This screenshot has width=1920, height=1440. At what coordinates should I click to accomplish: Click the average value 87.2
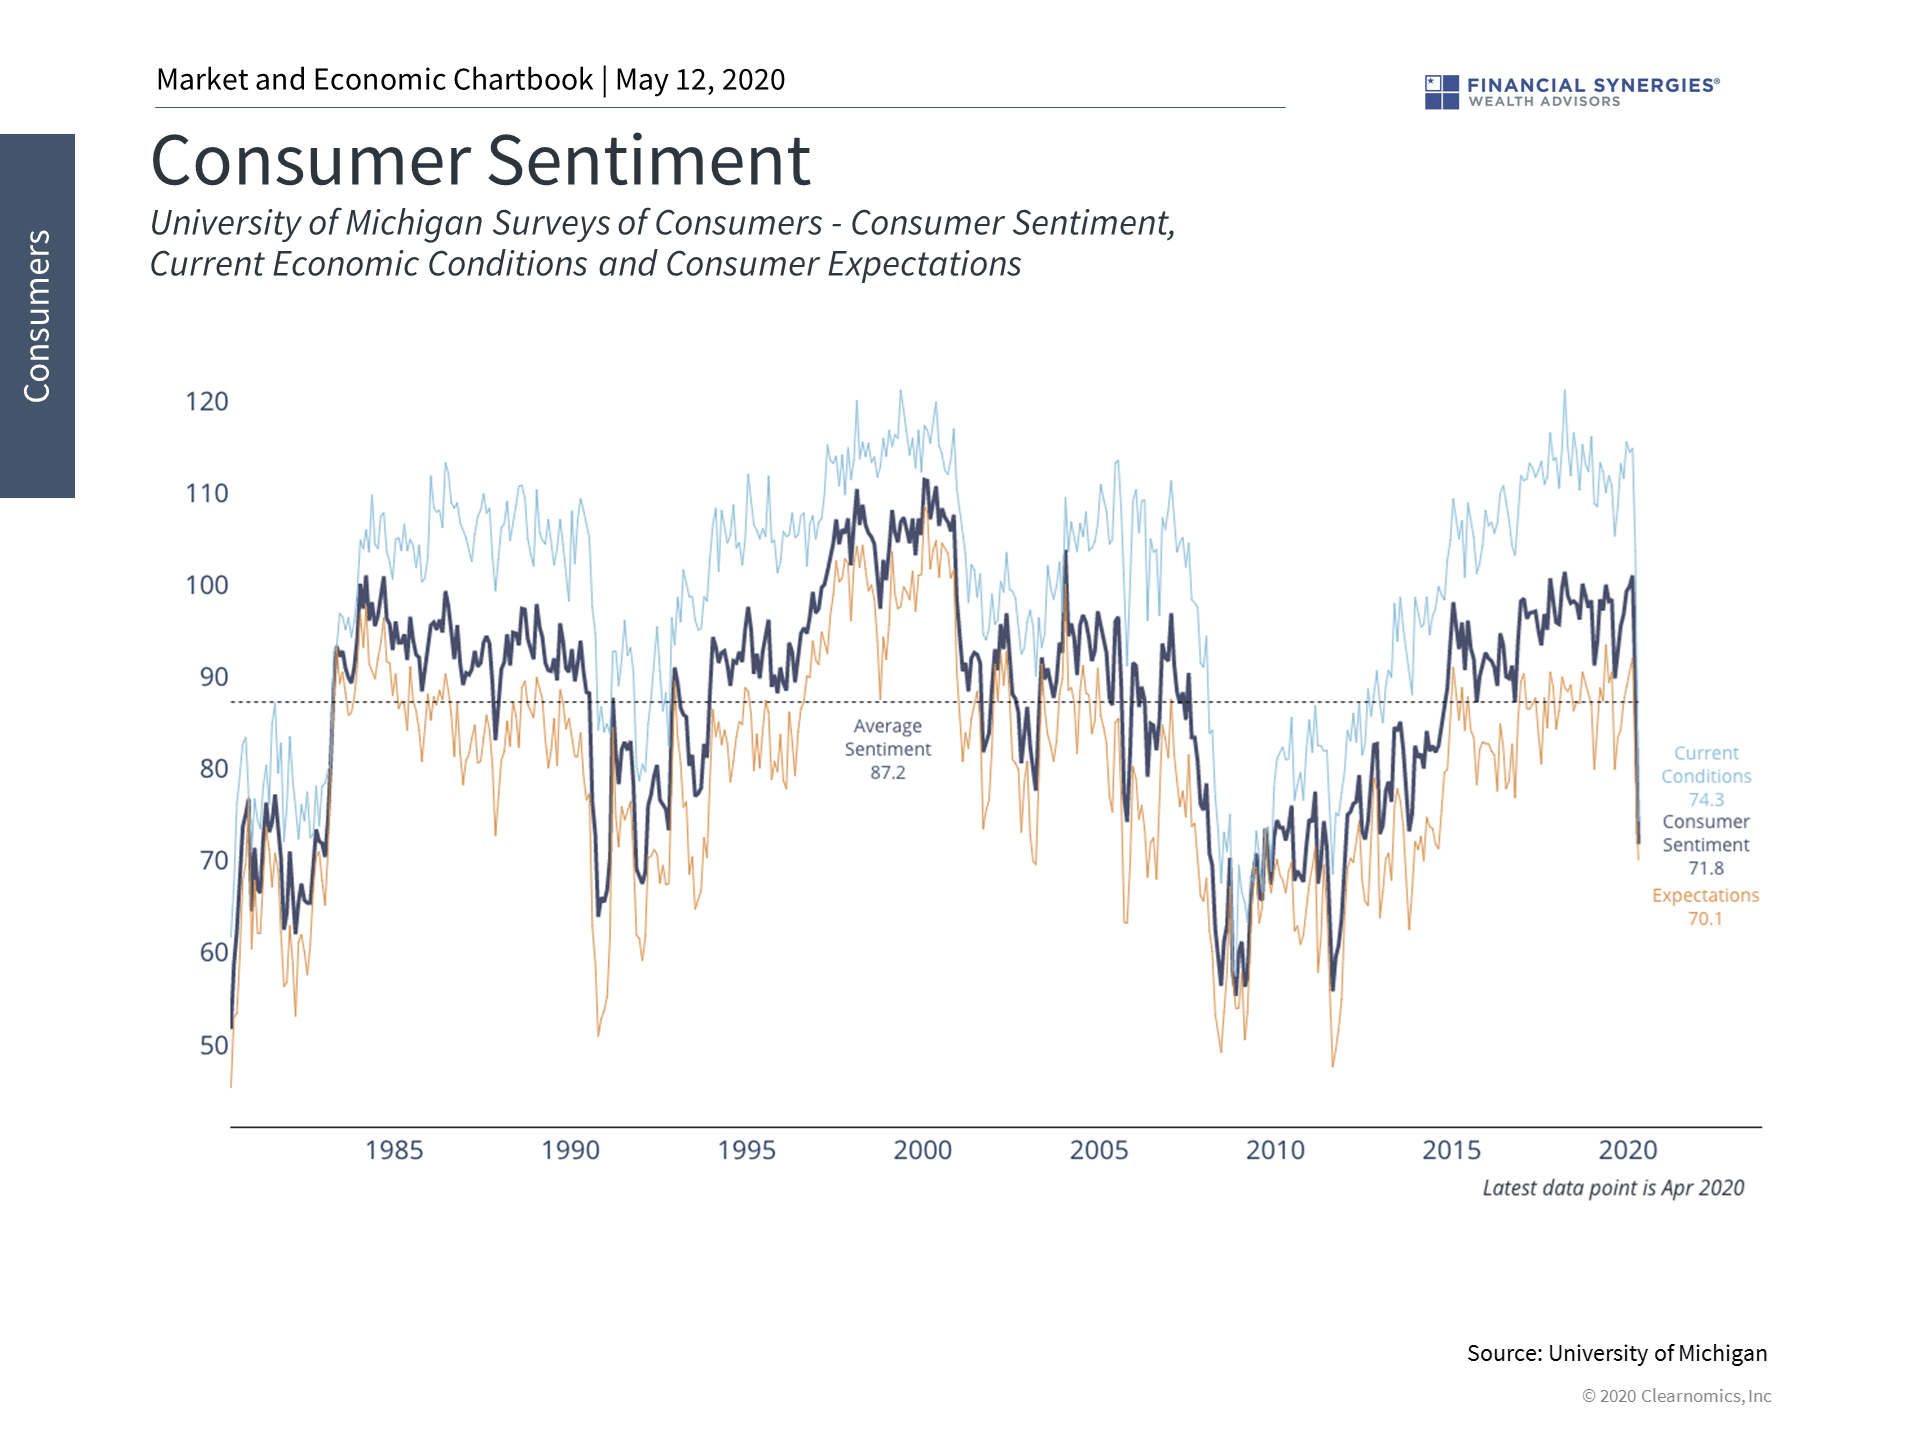tap(888, 773)
